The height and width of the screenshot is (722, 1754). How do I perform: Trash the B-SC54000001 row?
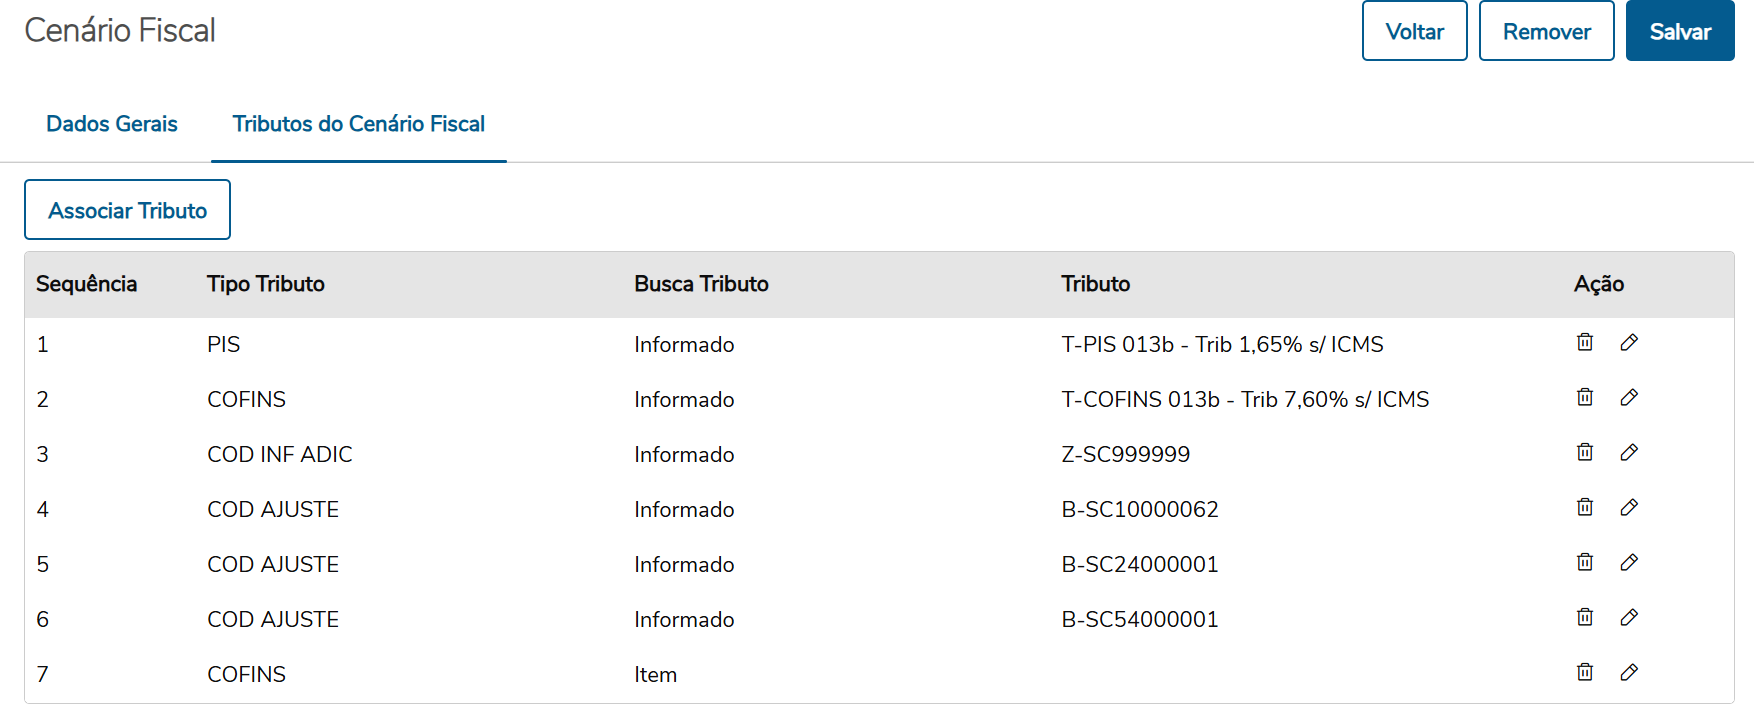(x=1585, y=618)
